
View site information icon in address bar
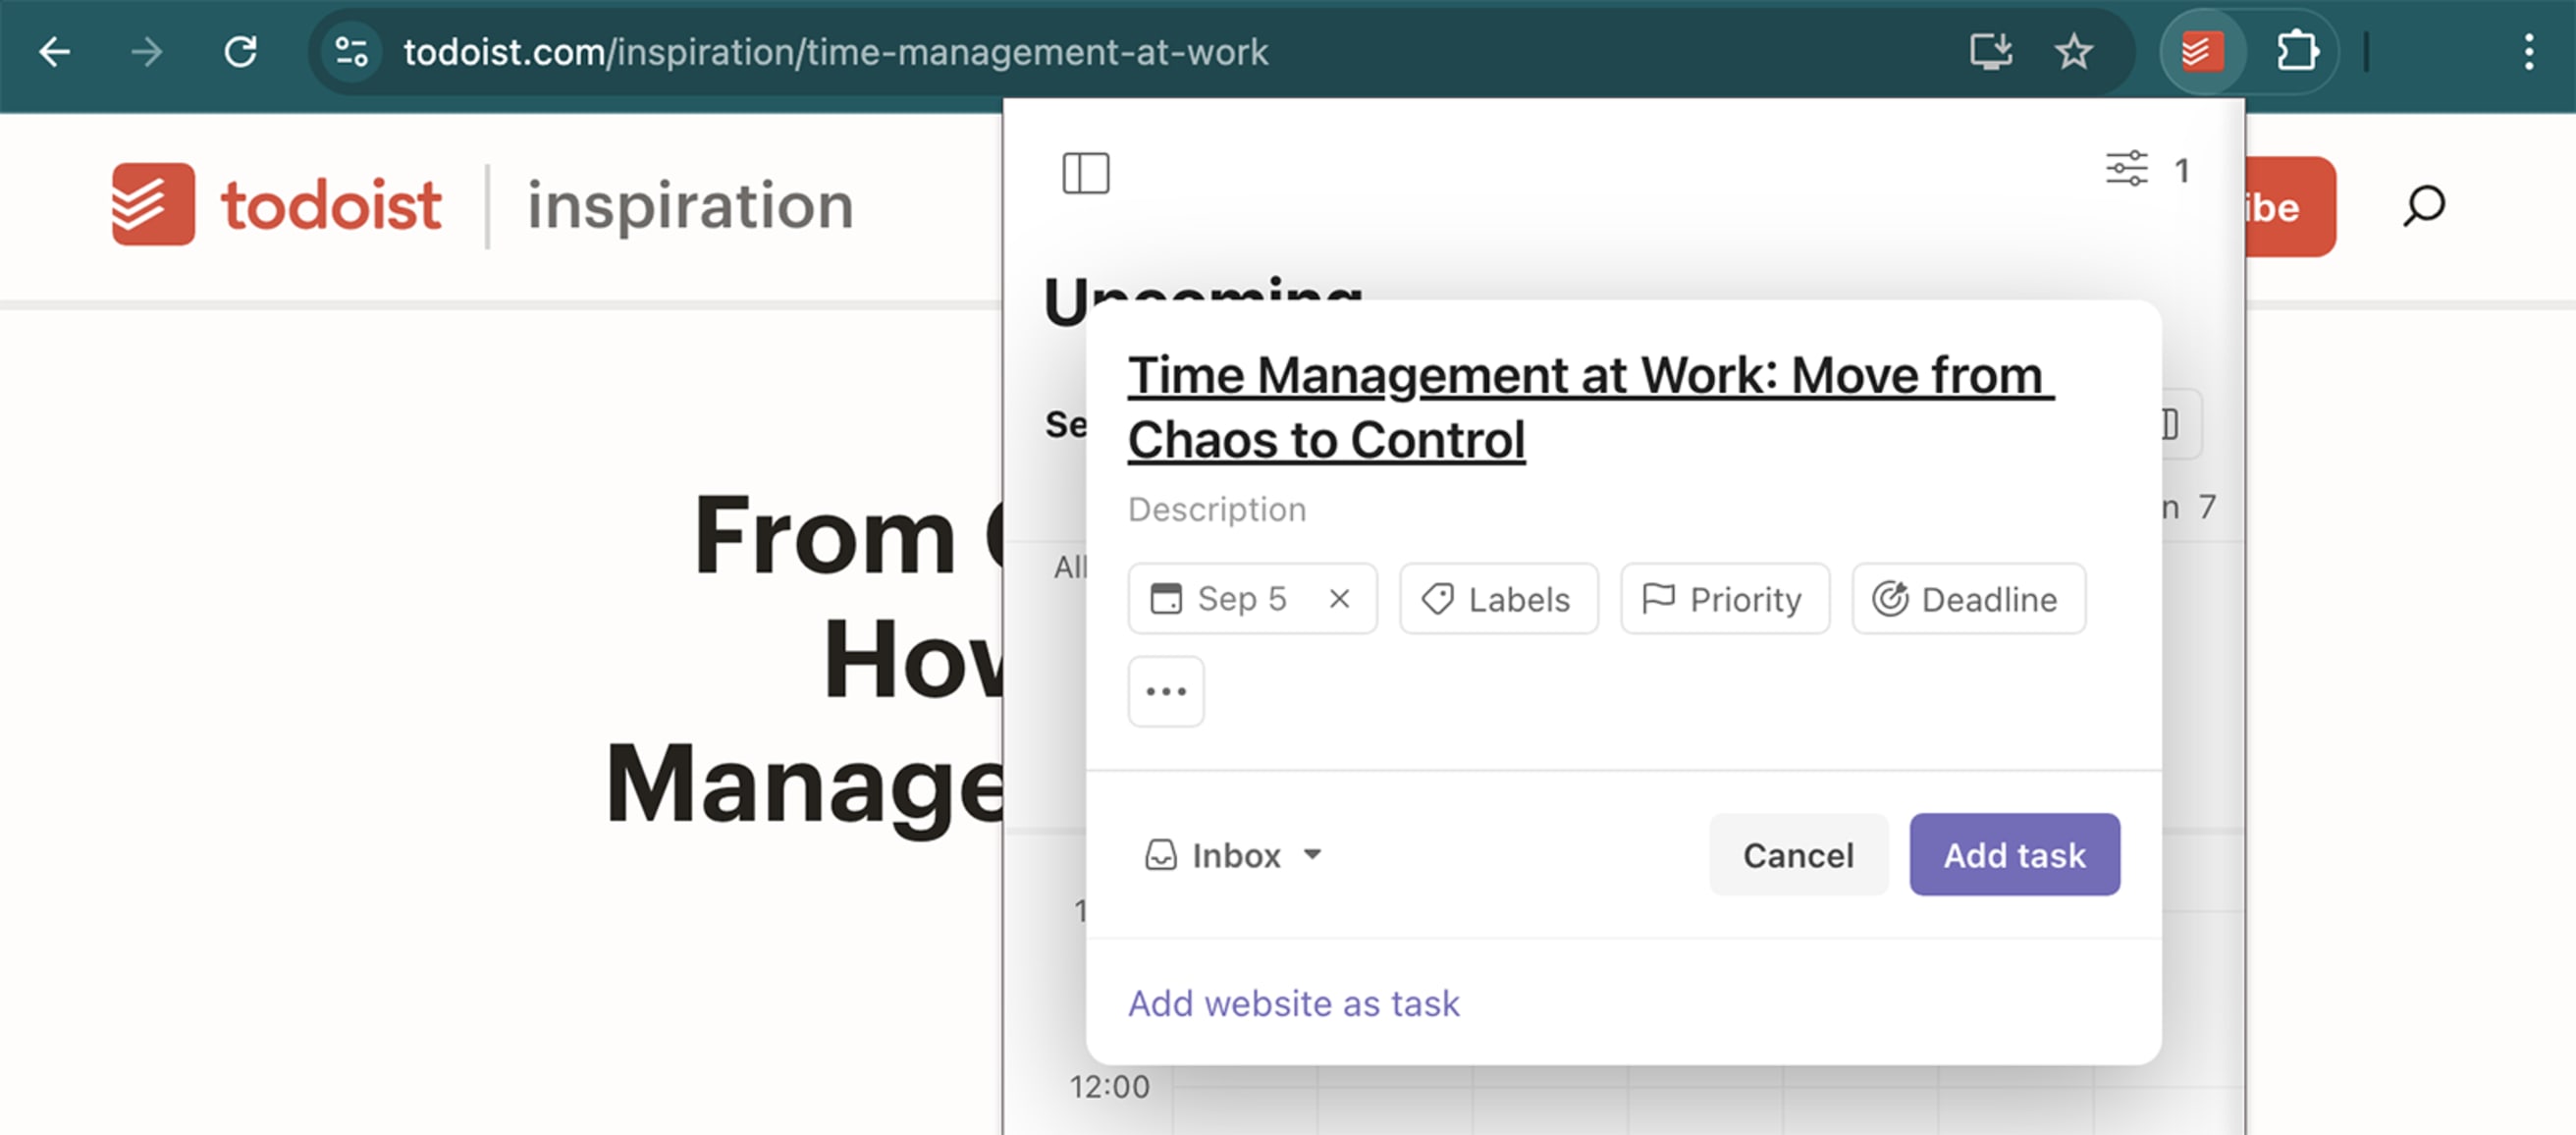[x=351, y=51]
